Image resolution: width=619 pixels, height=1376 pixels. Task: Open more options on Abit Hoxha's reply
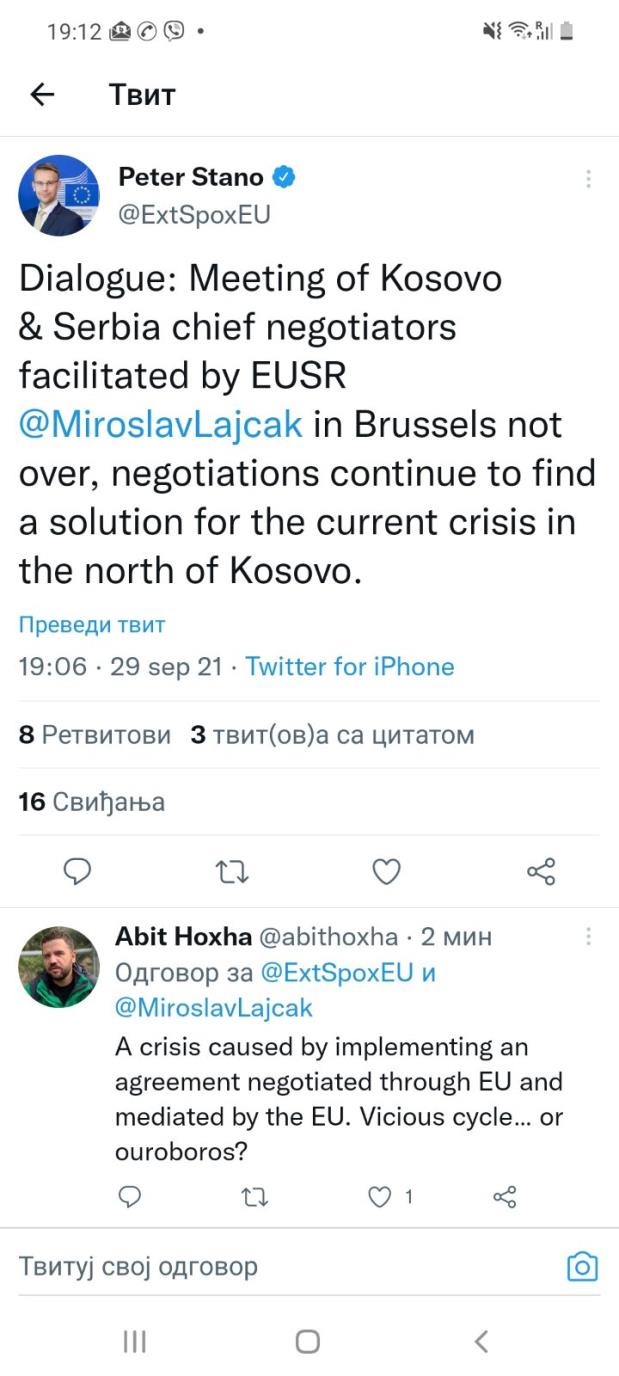pyautogui.click(x=588, y=937)
